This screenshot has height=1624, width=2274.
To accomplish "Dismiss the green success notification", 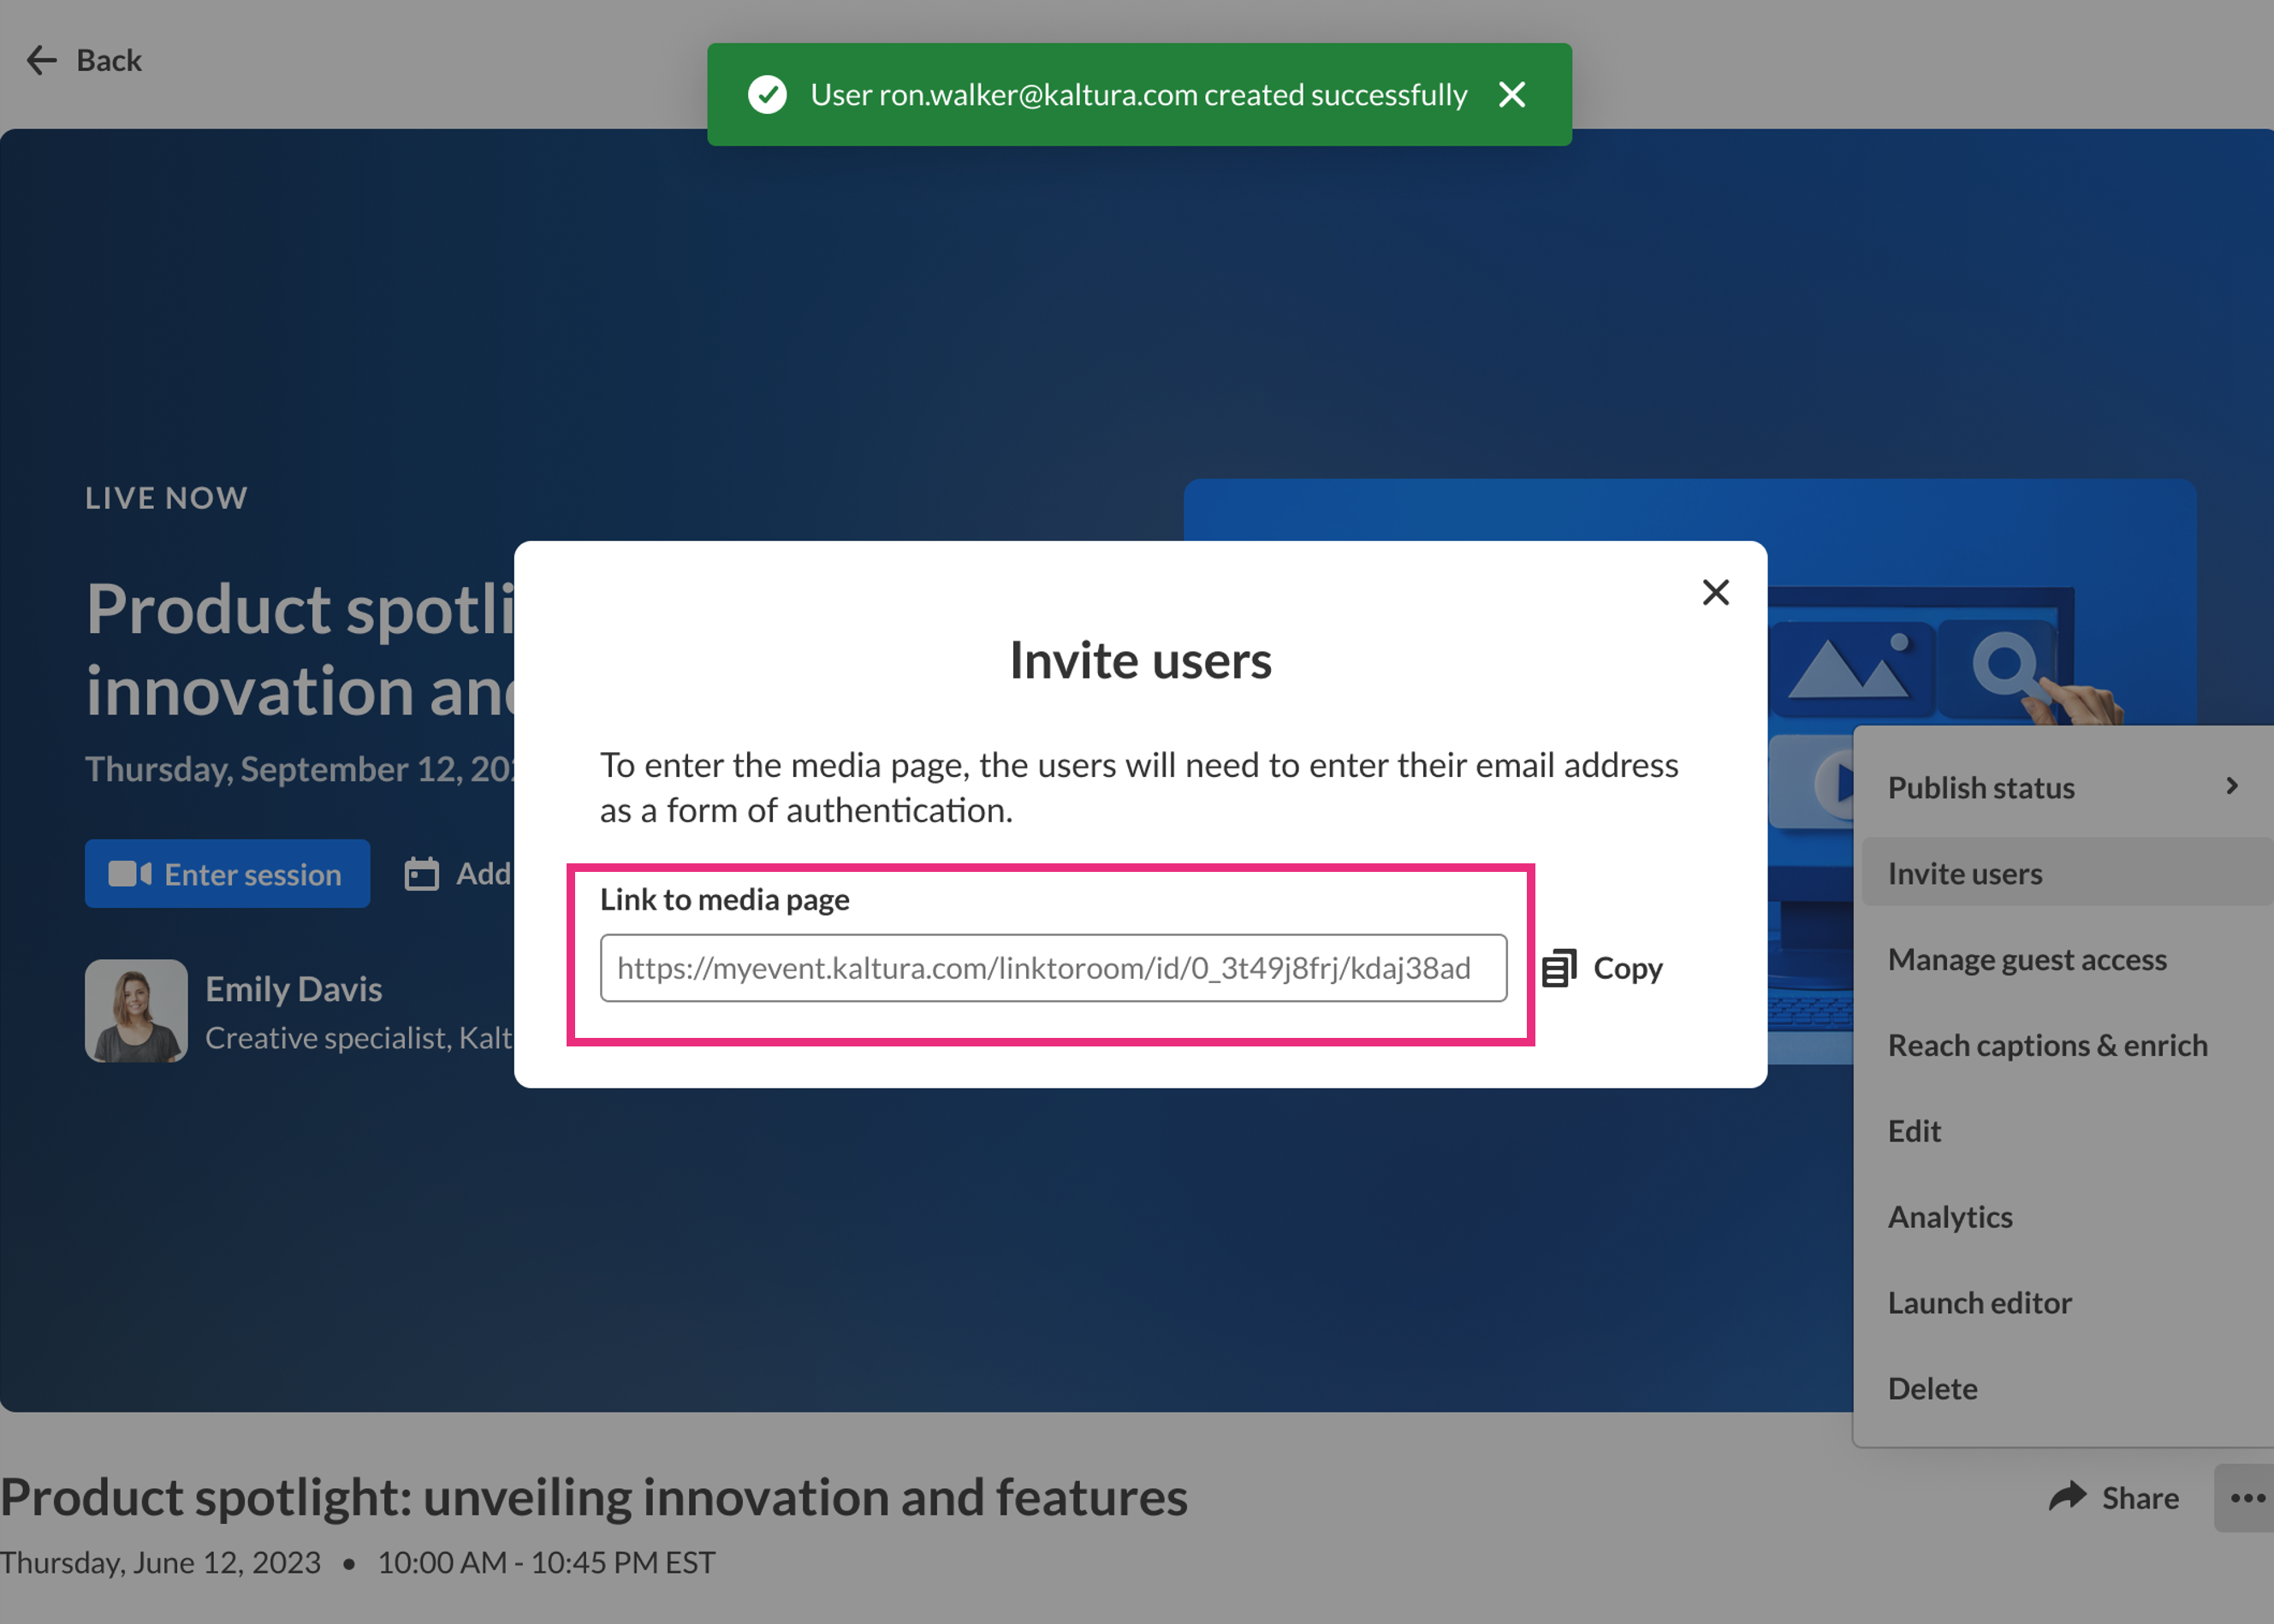I will coord(1512,95).
